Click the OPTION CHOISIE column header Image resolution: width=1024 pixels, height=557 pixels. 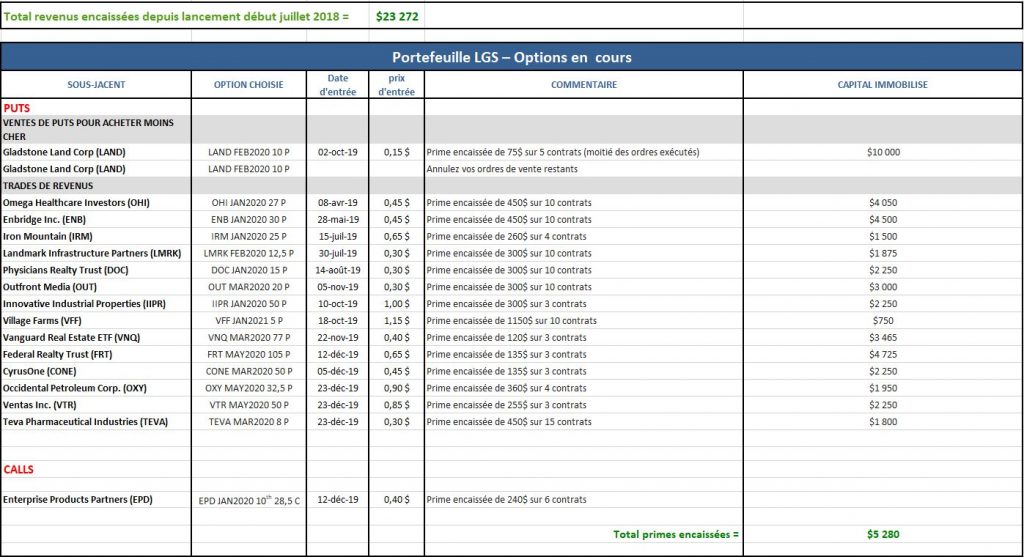coord(249,85)
